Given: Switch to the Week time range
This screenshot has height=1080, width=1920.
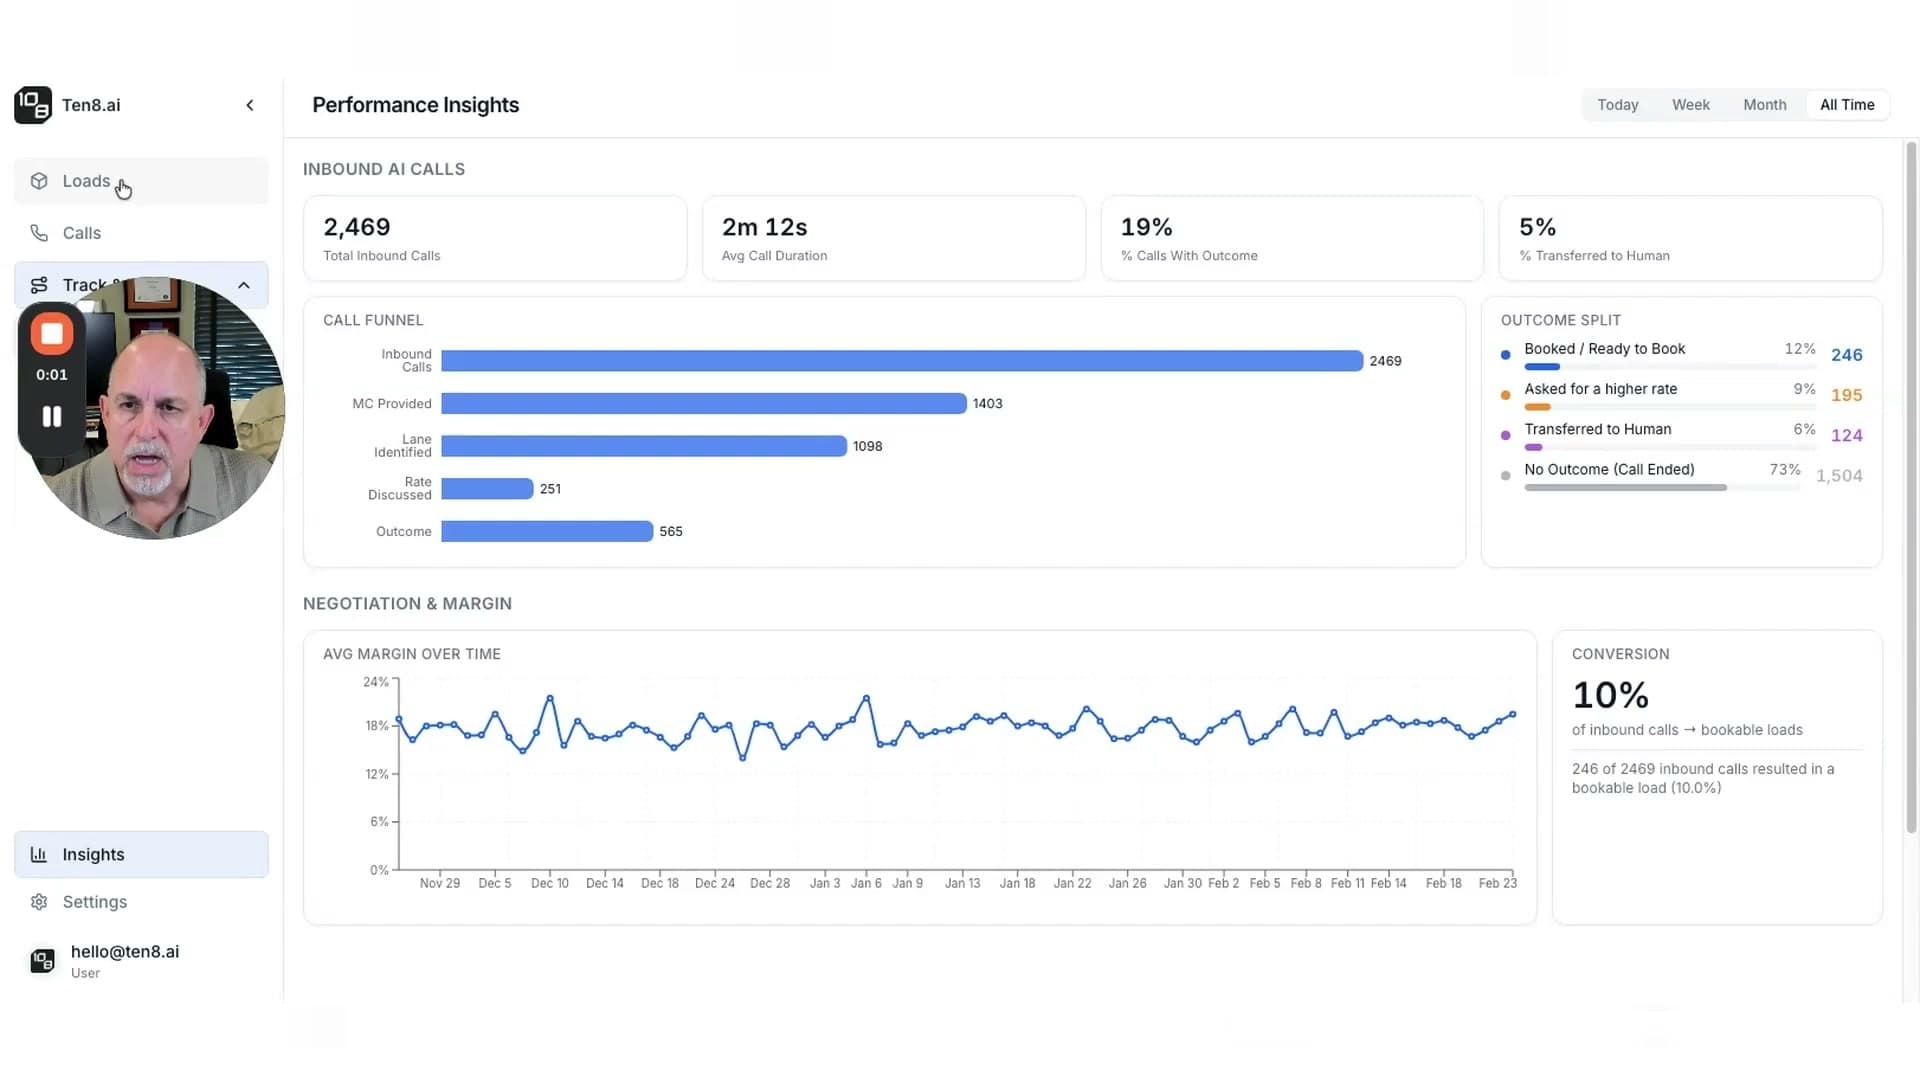Looking at the screenshot, I should 1690,105.
